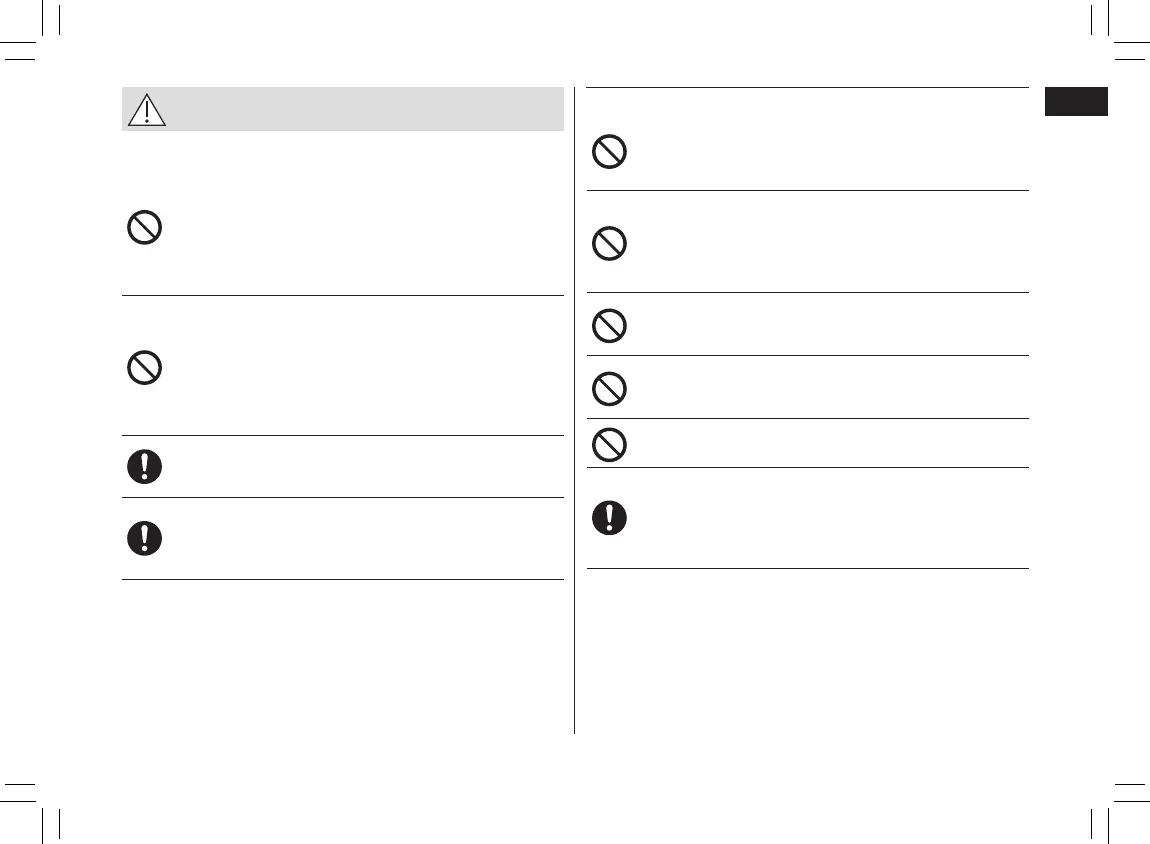This screenshot has height=844, width=1150.
Task: Click the upper exclamation icon in the left column
Action: [x=145, y=467]
